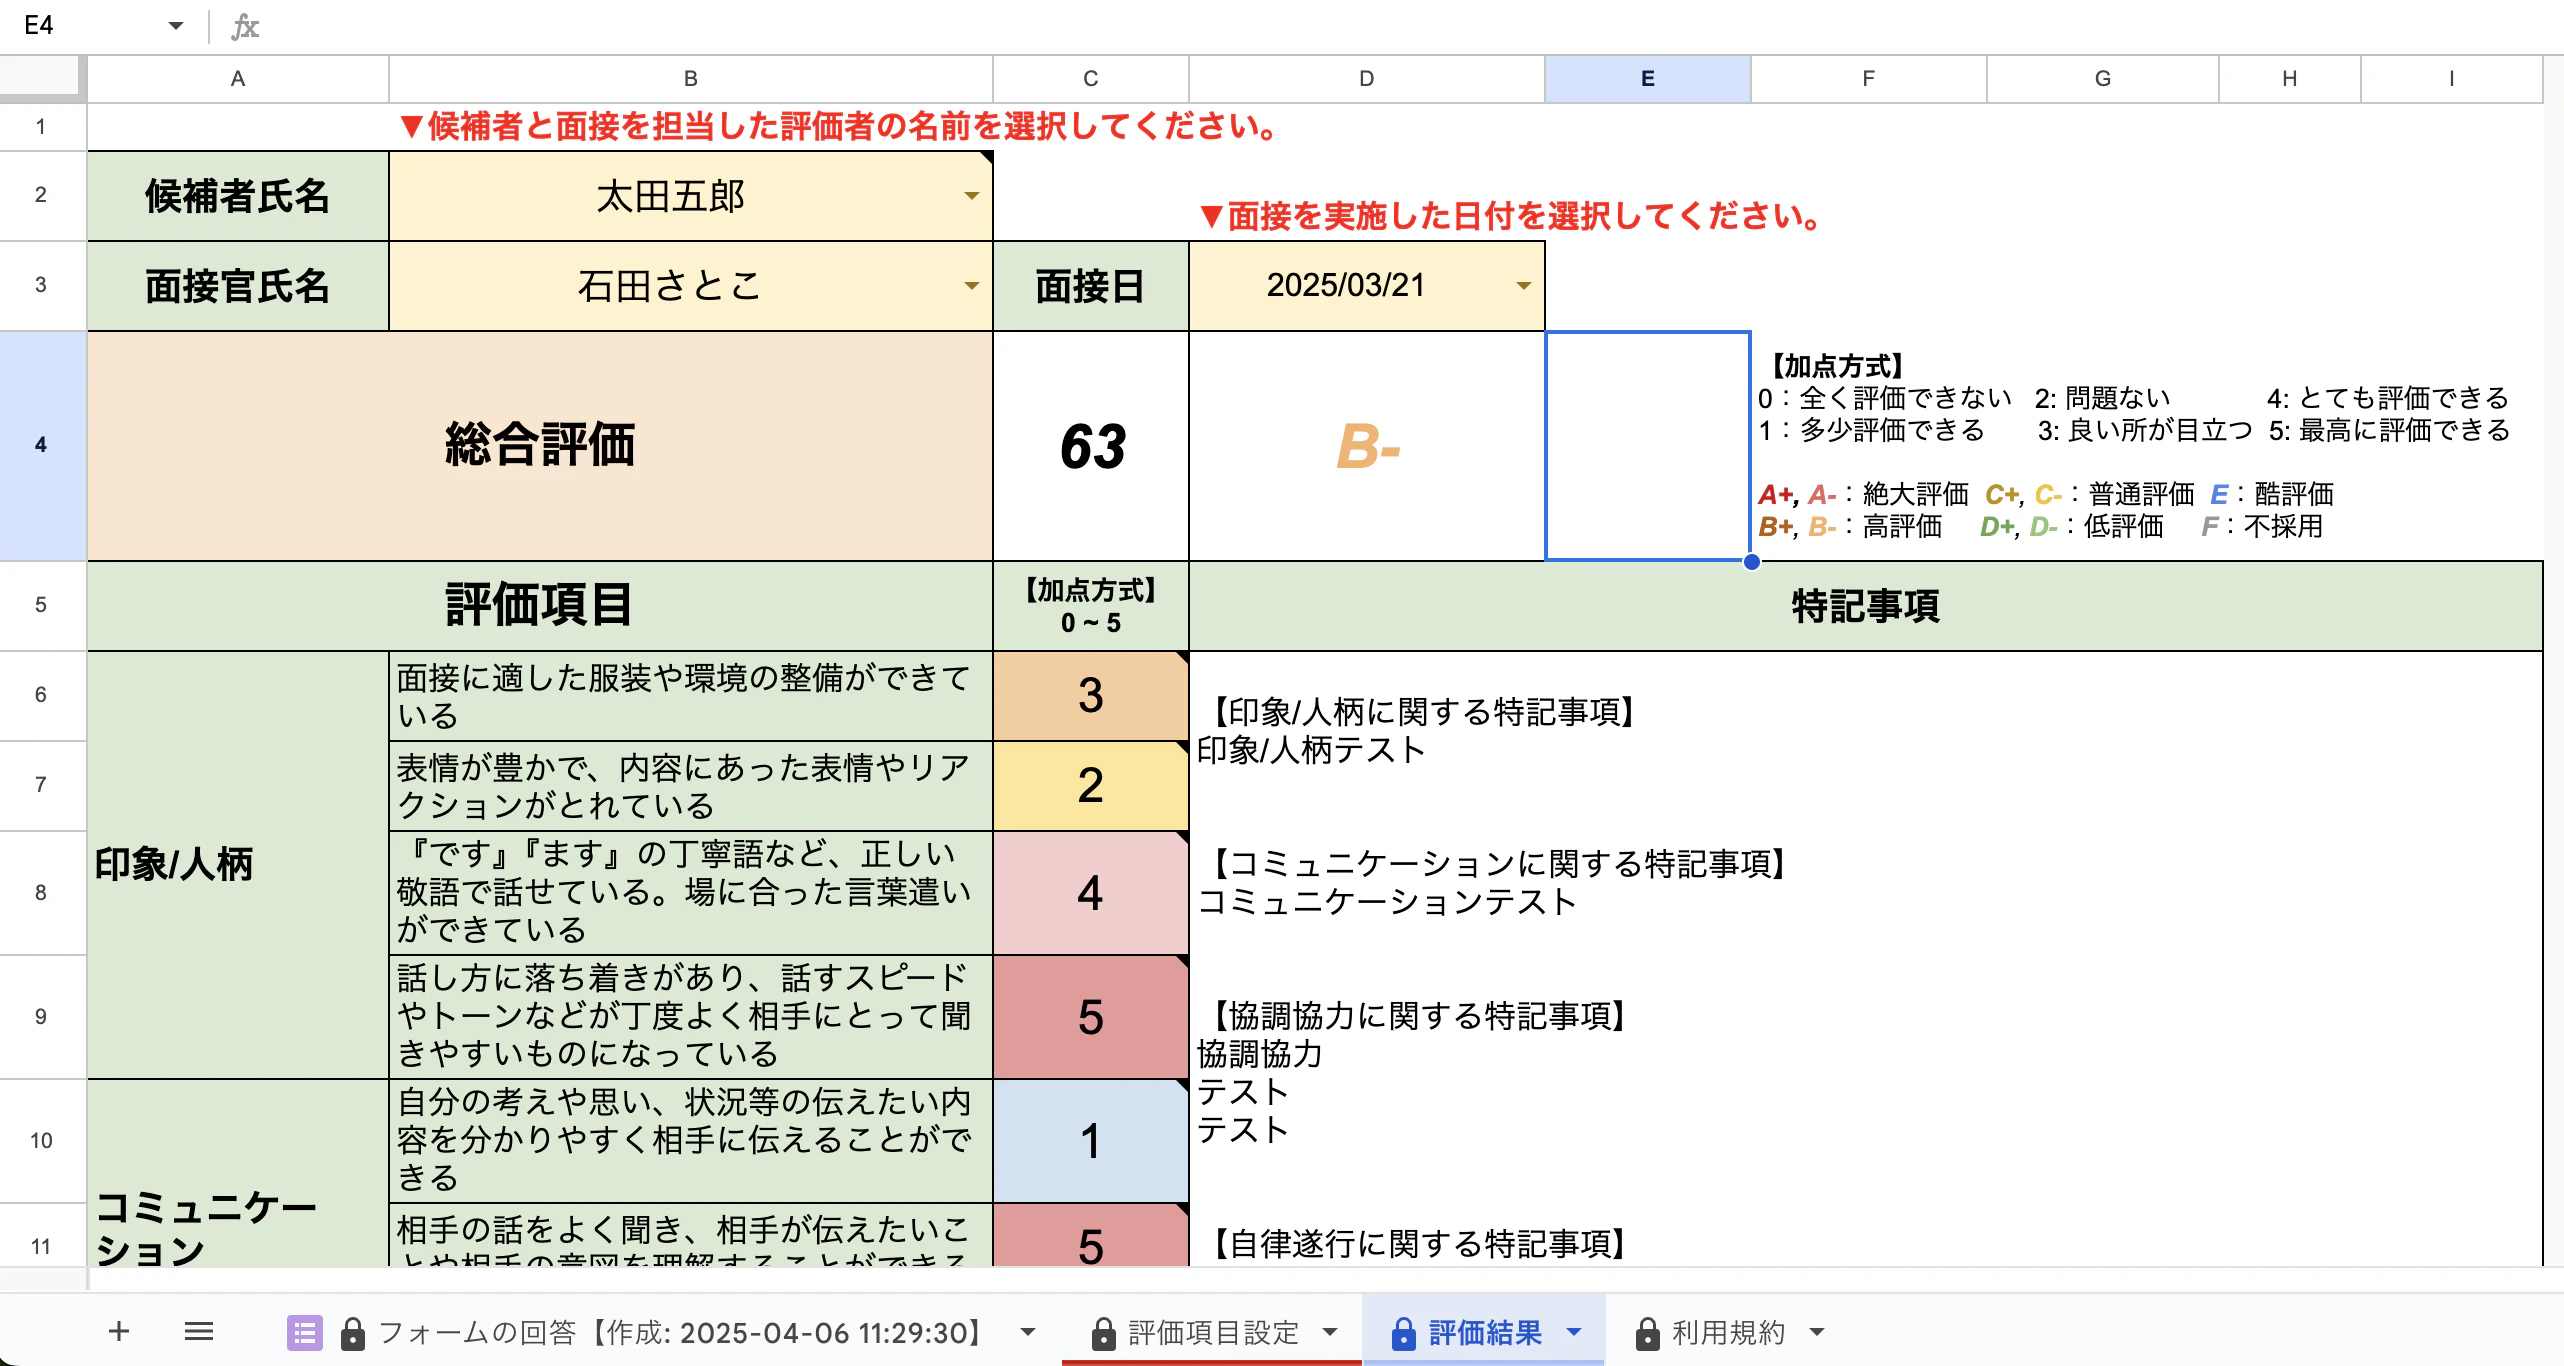
Task: Click the 印象/人柄 category cell
Action: 238,865
